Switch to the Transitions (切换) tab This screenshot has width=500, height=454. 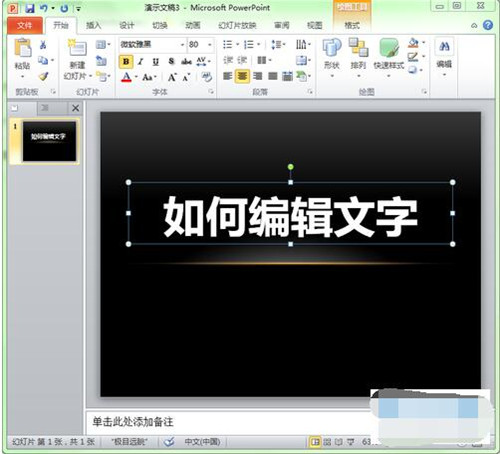(160, 25)
